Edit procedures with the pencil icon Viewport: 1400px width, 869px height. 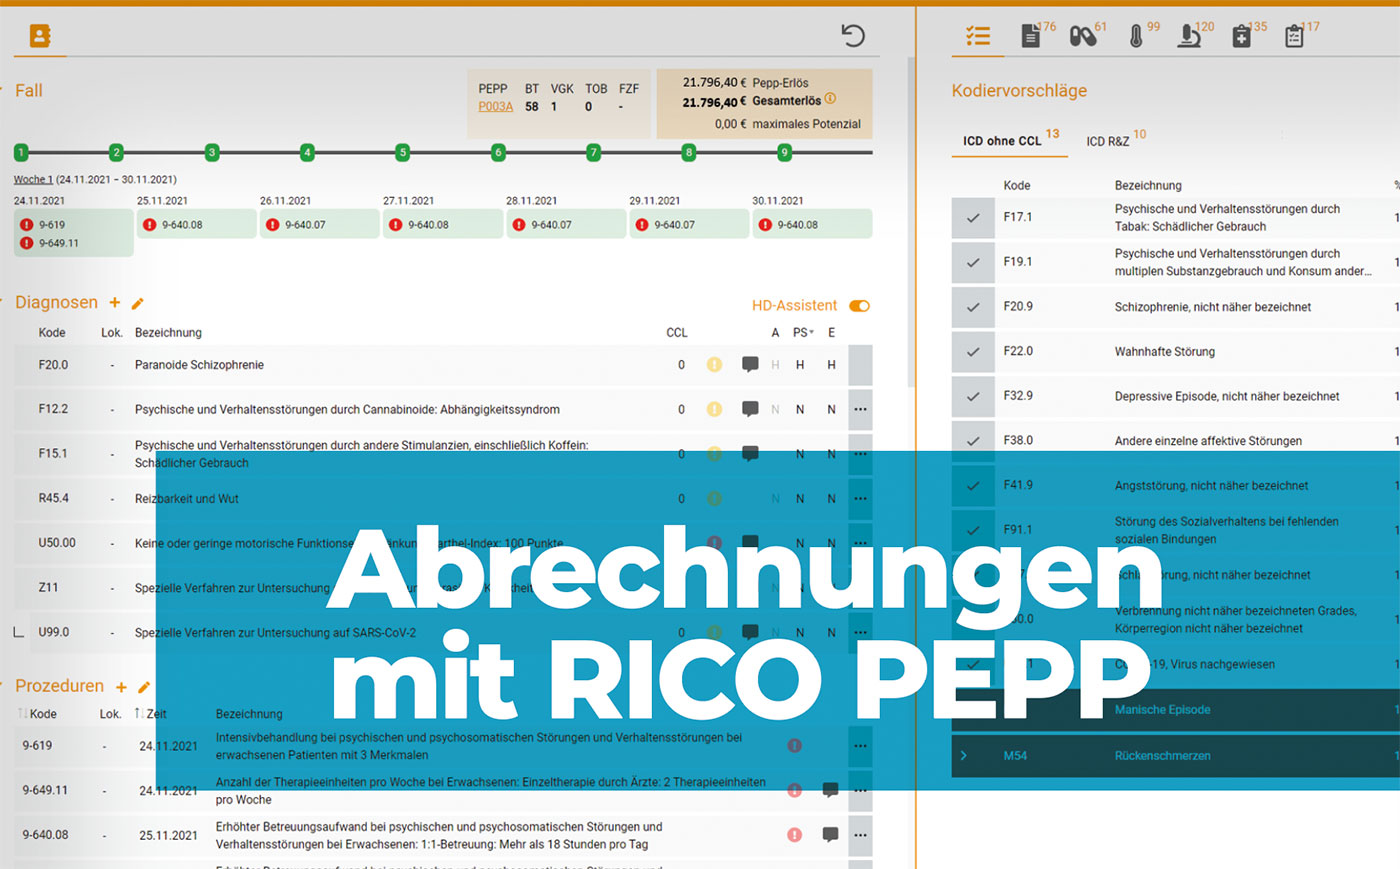point(144,687)
